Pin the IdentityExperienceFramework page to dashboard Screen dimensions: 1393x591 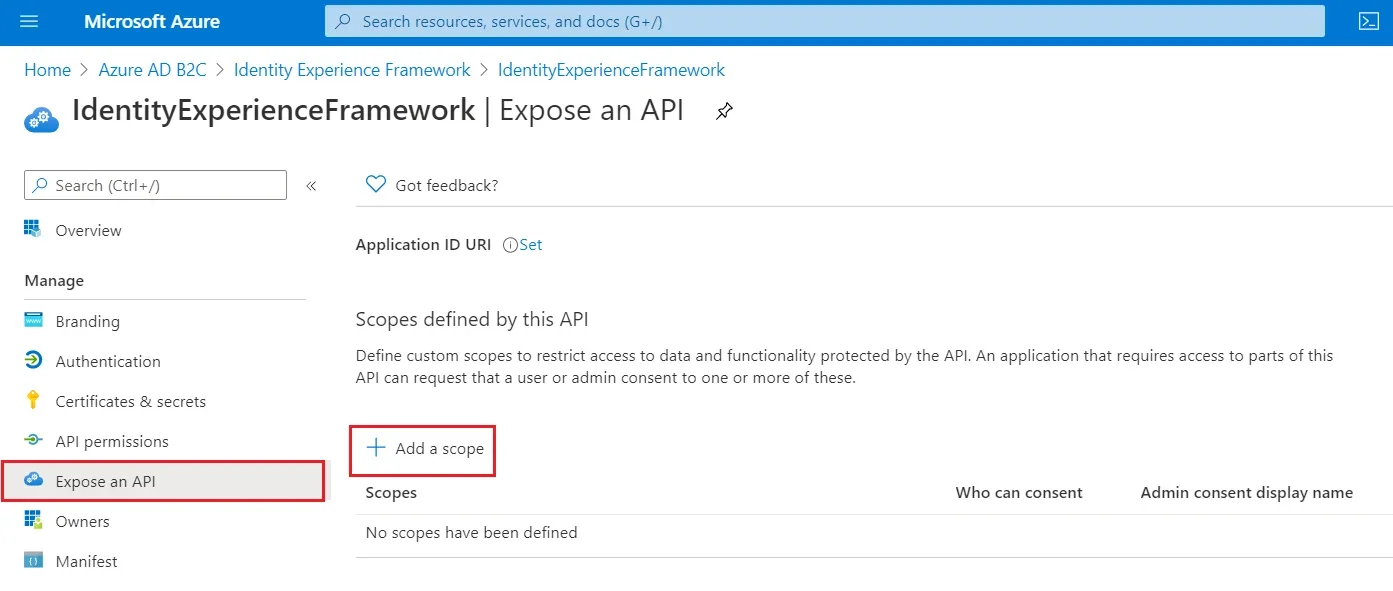[x=723, y=111]
